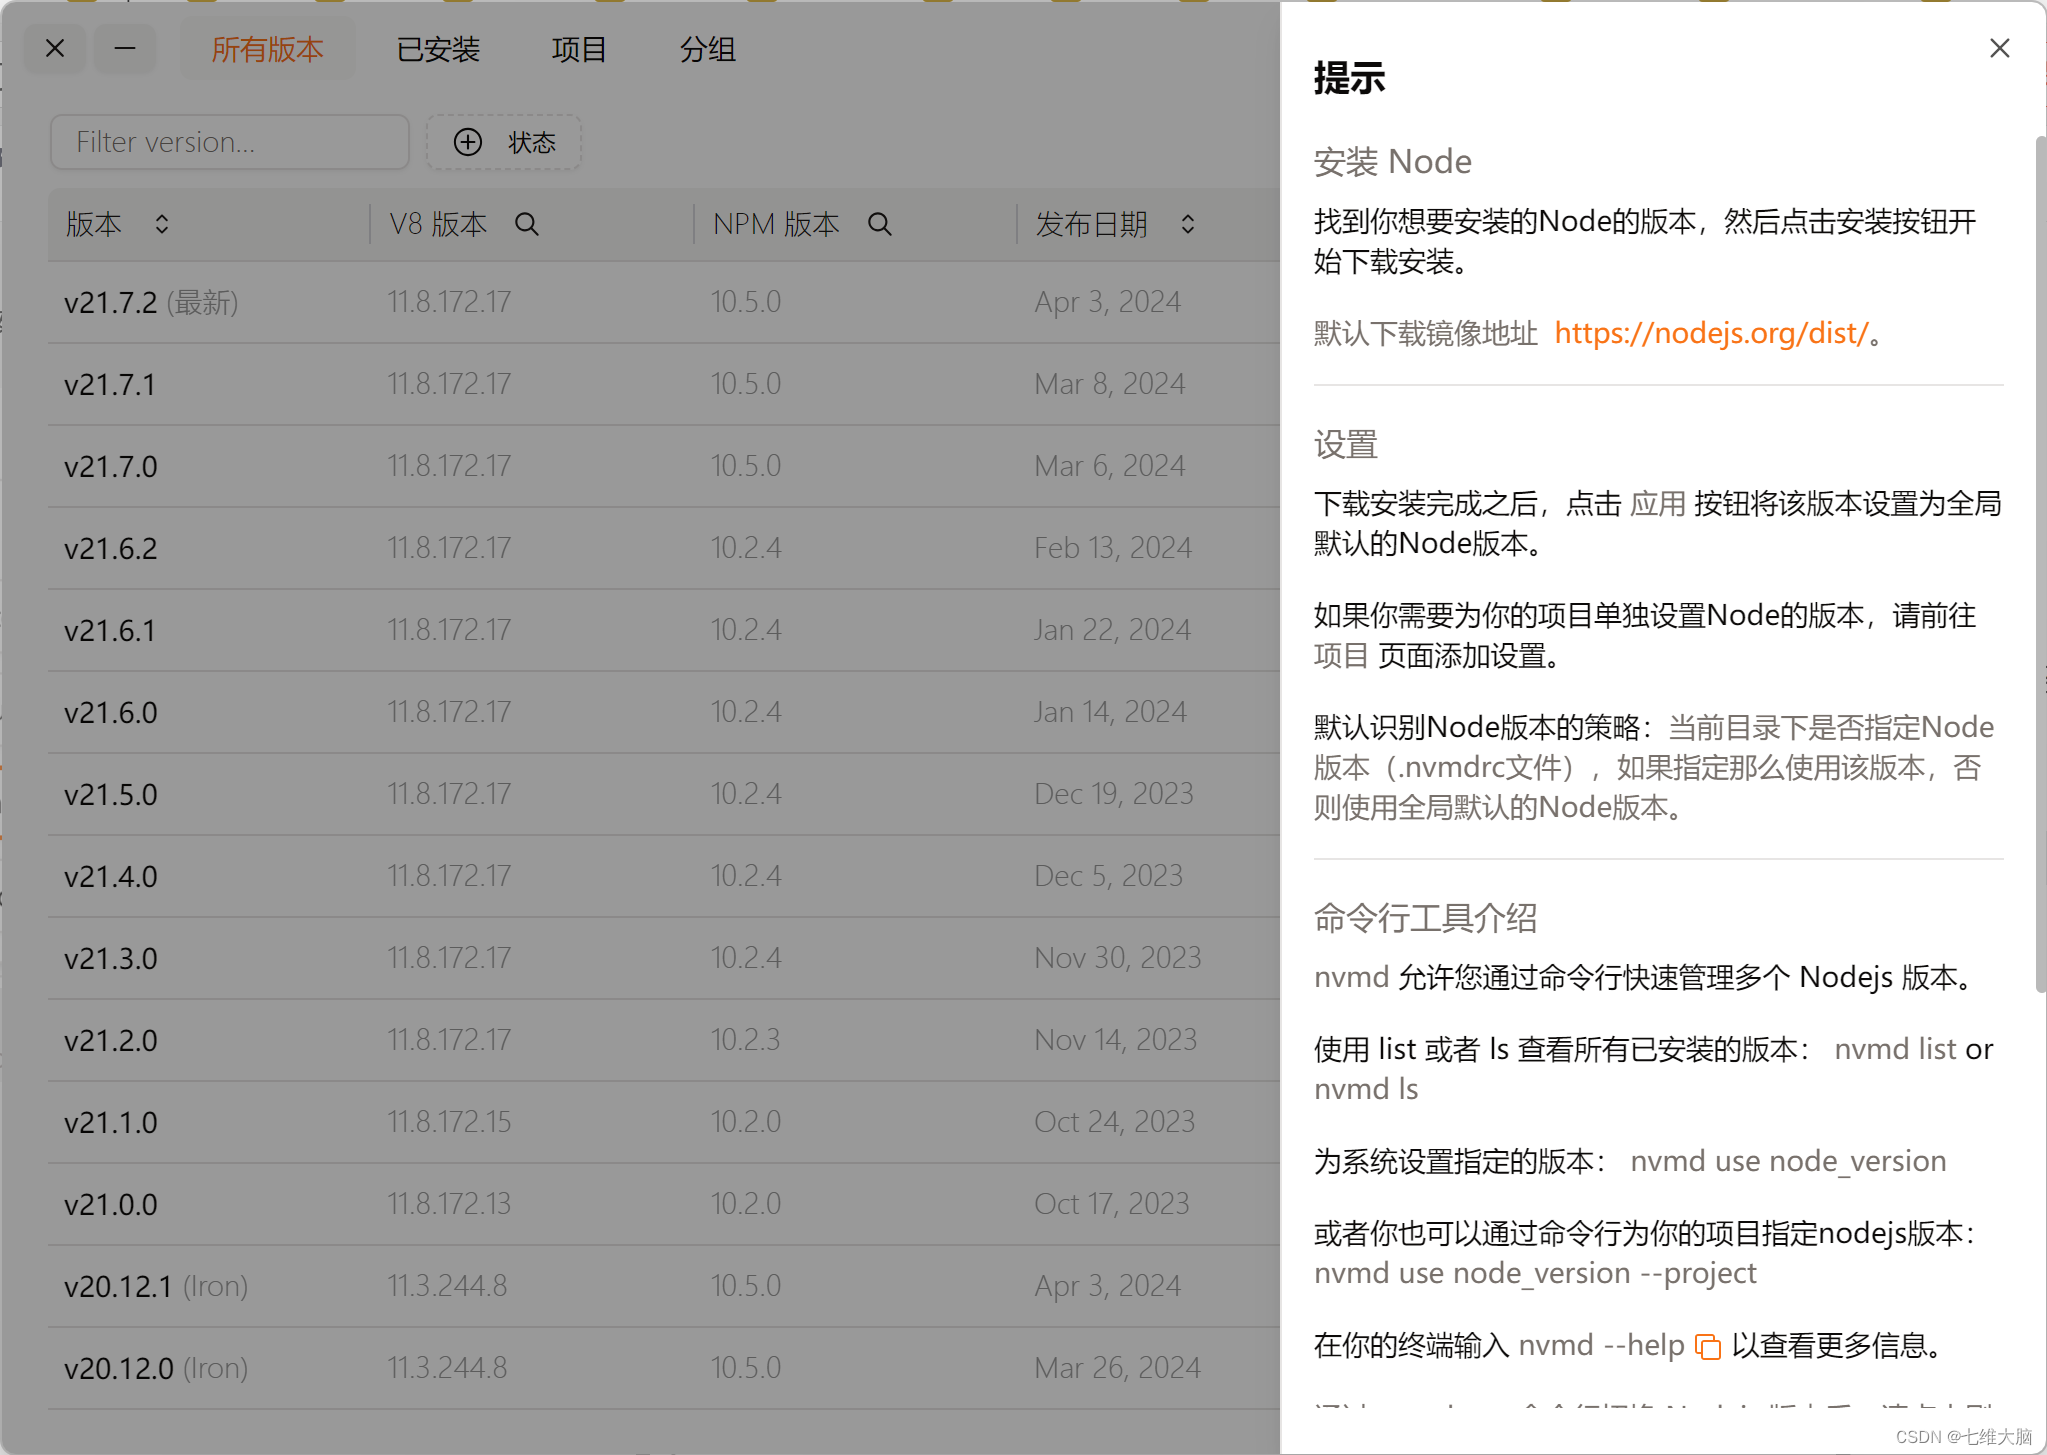Click release date Dec 19, 2023

click(1114, 794)
